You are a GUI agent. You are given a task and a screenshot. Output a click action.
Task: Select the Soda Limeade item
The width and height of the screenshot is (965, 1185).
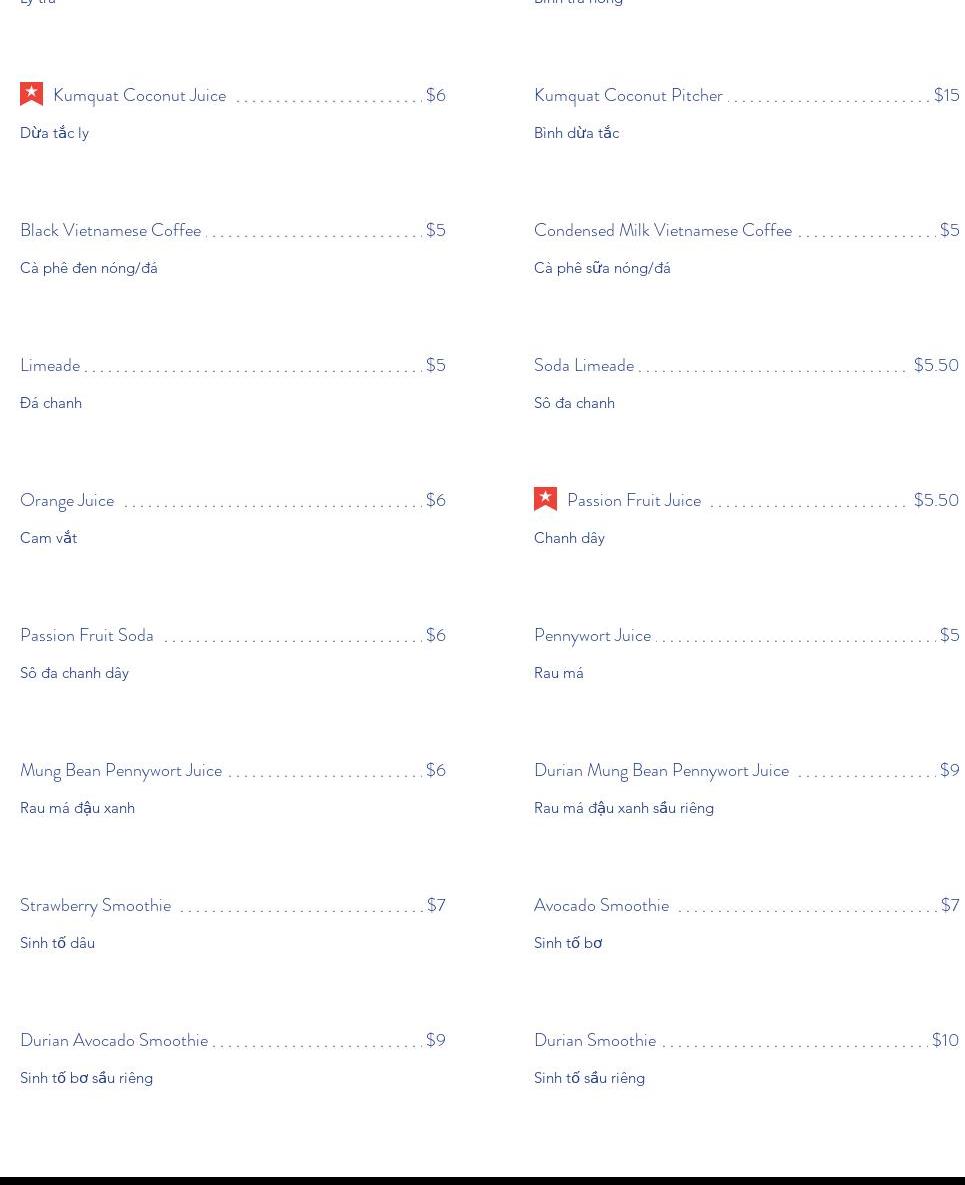pos(584,365)
